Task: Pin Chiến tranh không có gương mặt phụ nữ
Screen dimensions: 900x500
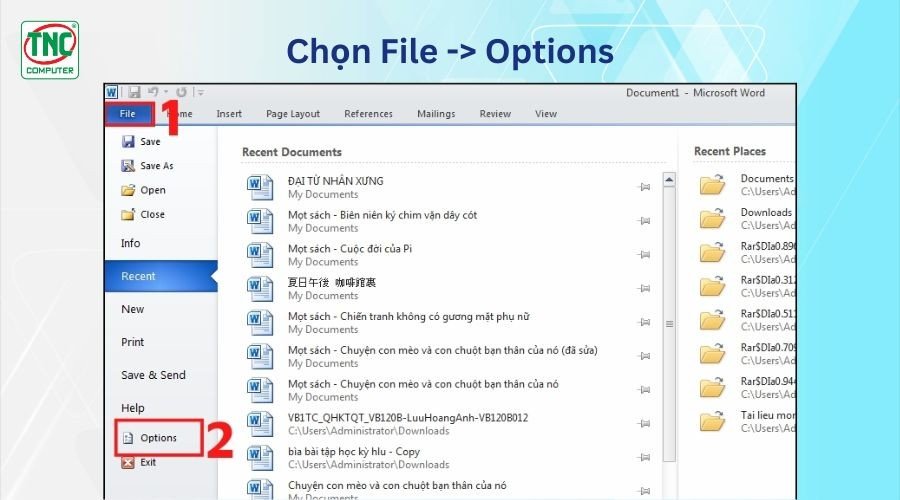Action: [645, 322]
